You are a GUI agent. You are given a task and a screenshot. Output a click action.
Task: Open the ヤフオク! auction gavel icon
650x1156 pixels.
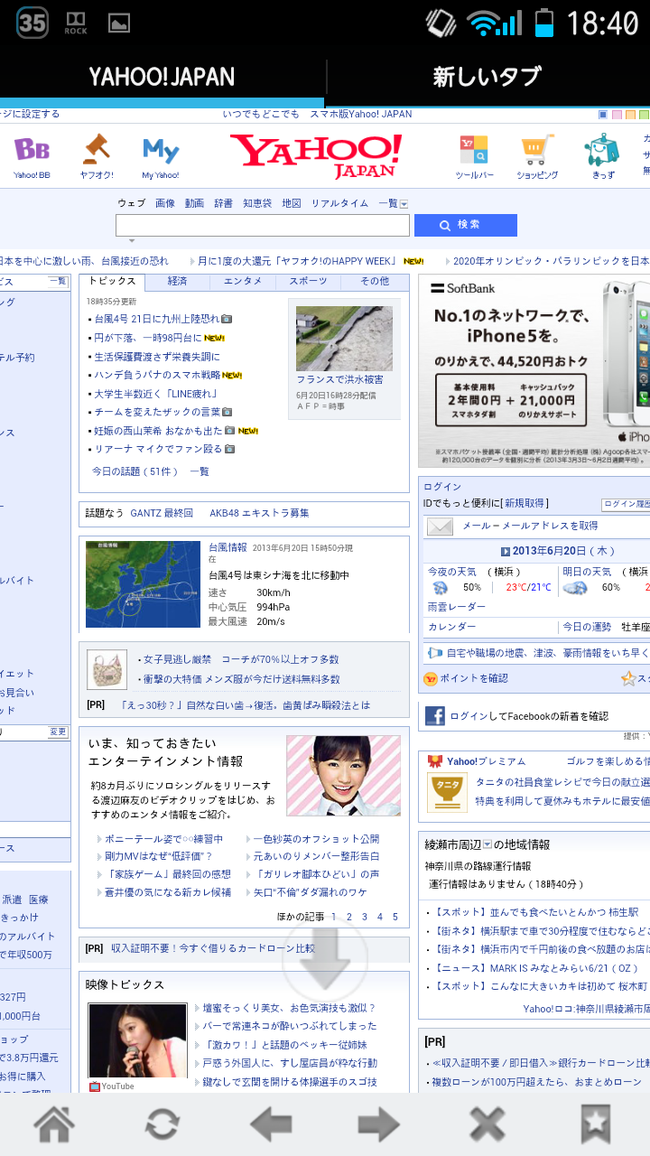point(97,157)
